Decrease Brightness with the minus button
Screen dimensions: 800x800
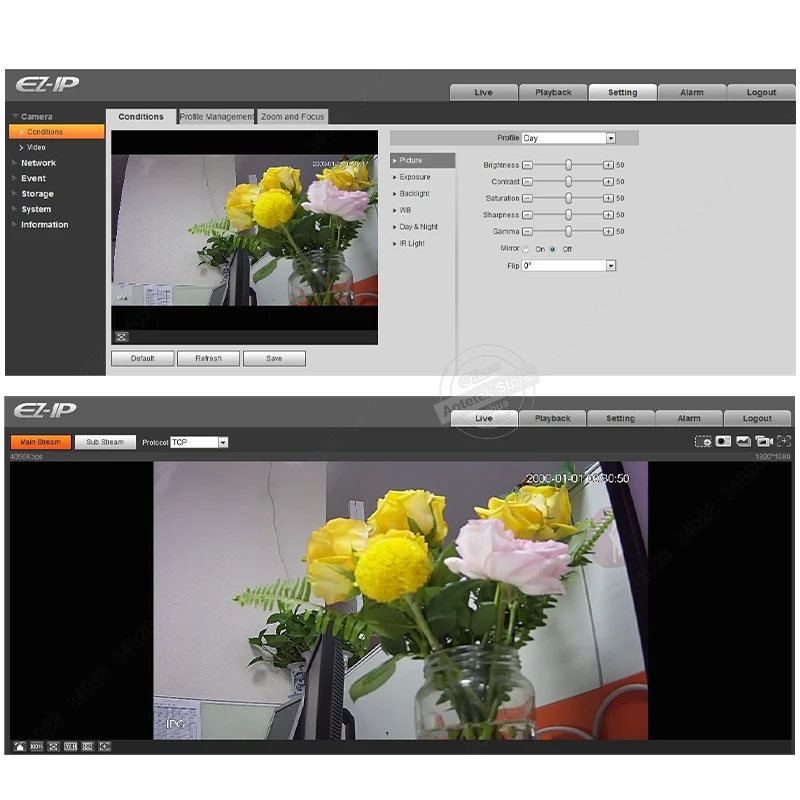coord(528,165)
